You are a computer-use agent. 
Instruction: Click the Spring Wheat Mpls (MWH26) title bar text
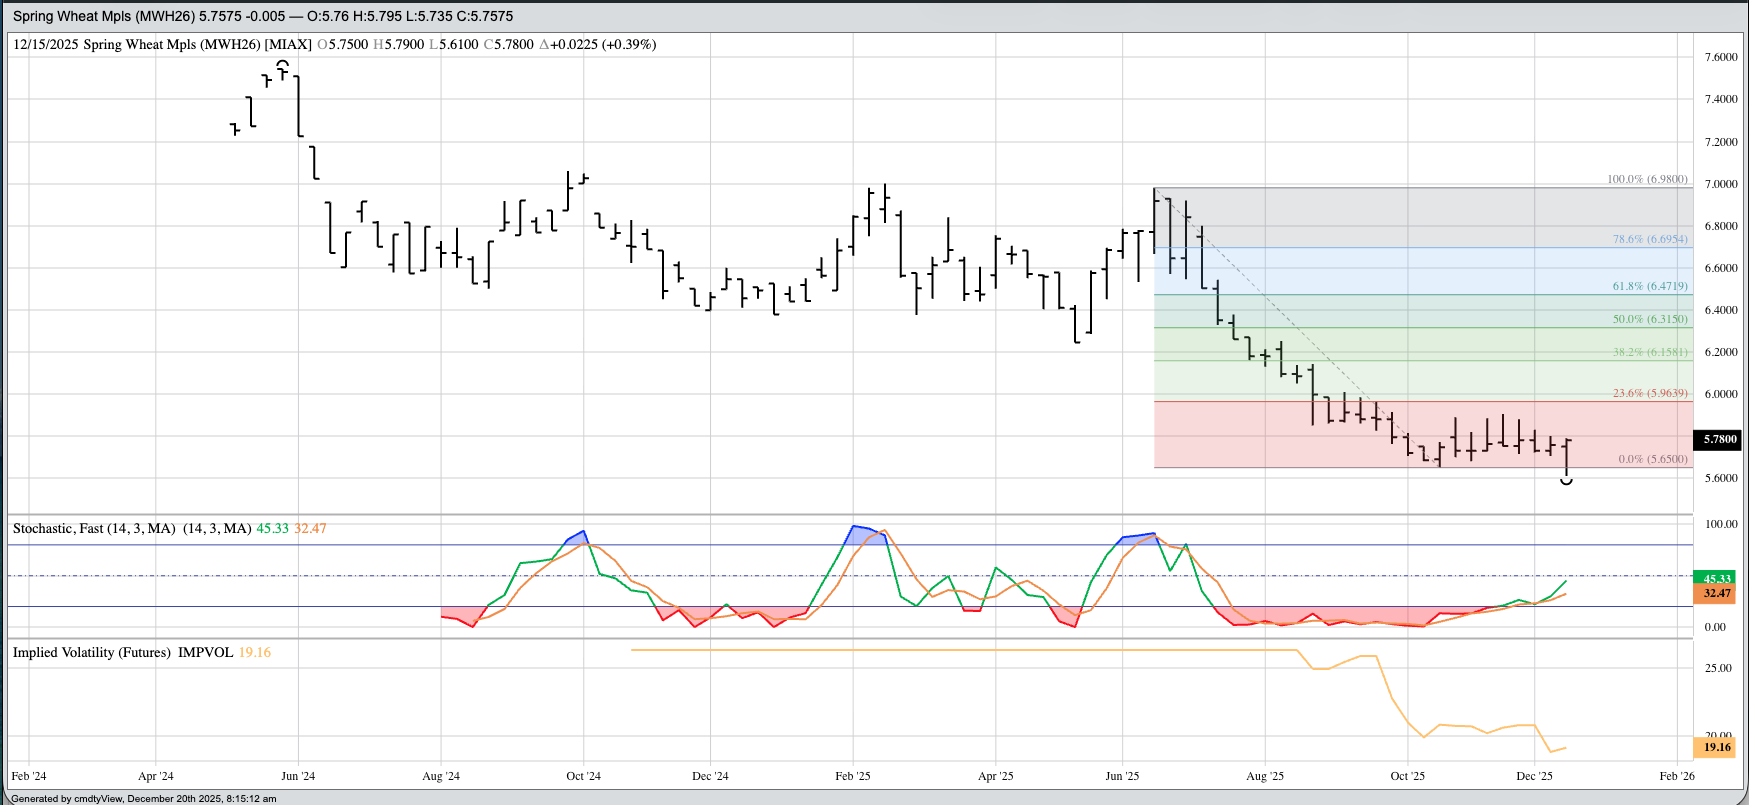(104, 16)
